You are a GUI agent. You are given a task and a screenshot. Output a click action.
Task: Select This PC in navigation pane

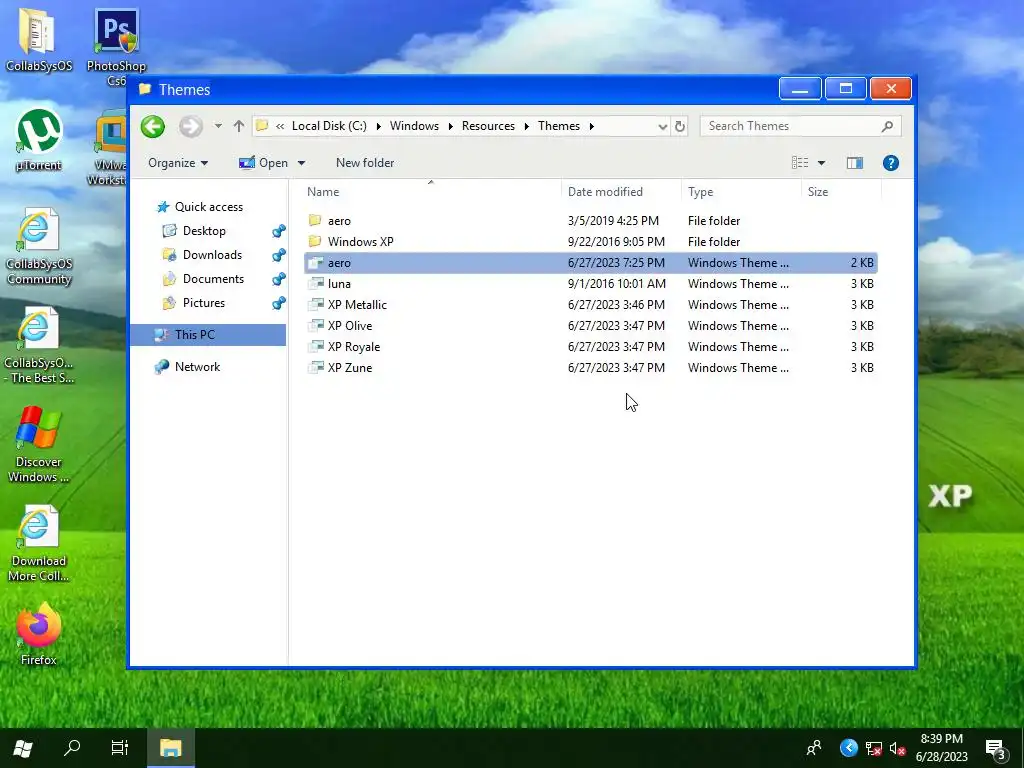(208, 334)
